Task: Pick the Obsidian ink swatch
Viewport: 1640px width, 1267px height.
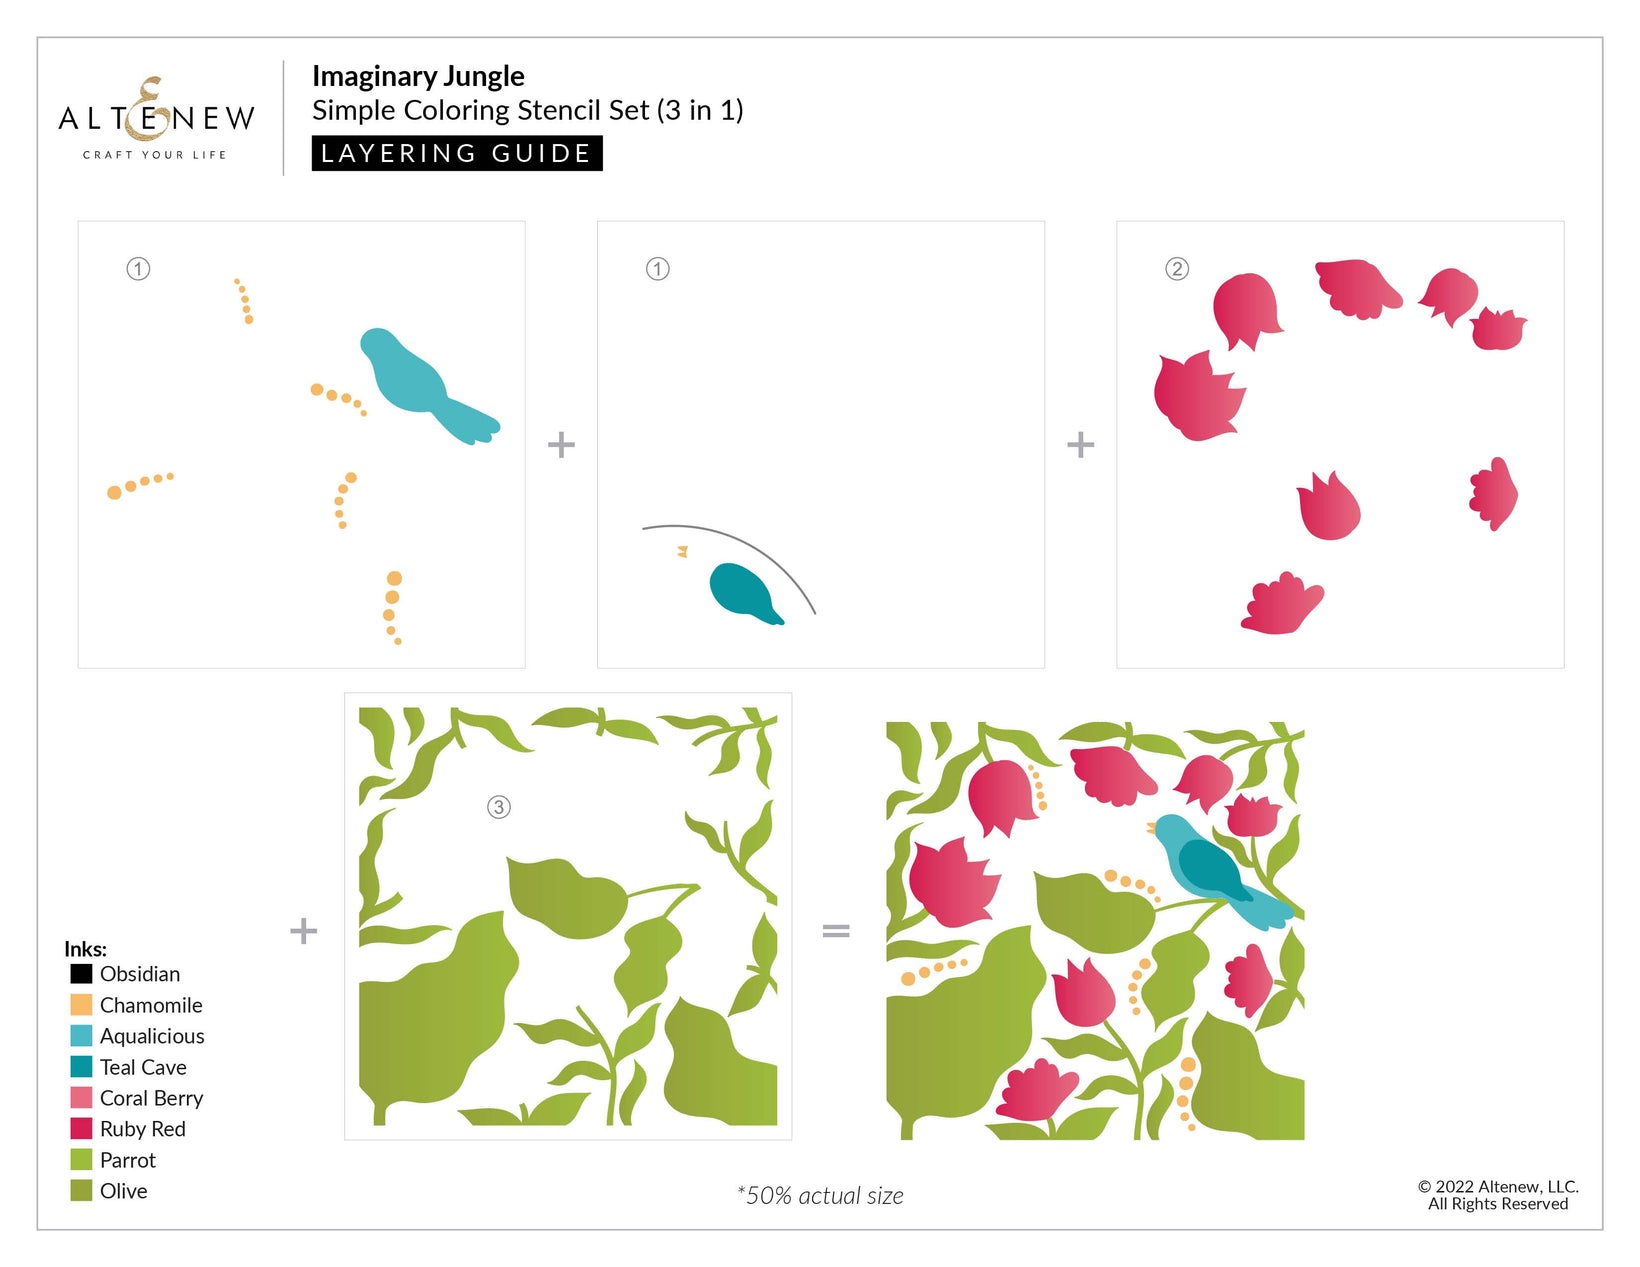Action: (x=81, y=973)
